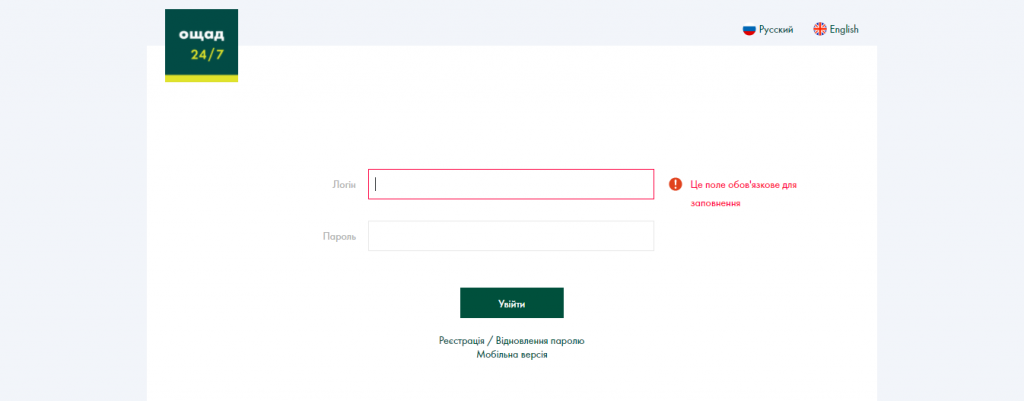Click the yellow stripe under the logo

pos(201,78)
